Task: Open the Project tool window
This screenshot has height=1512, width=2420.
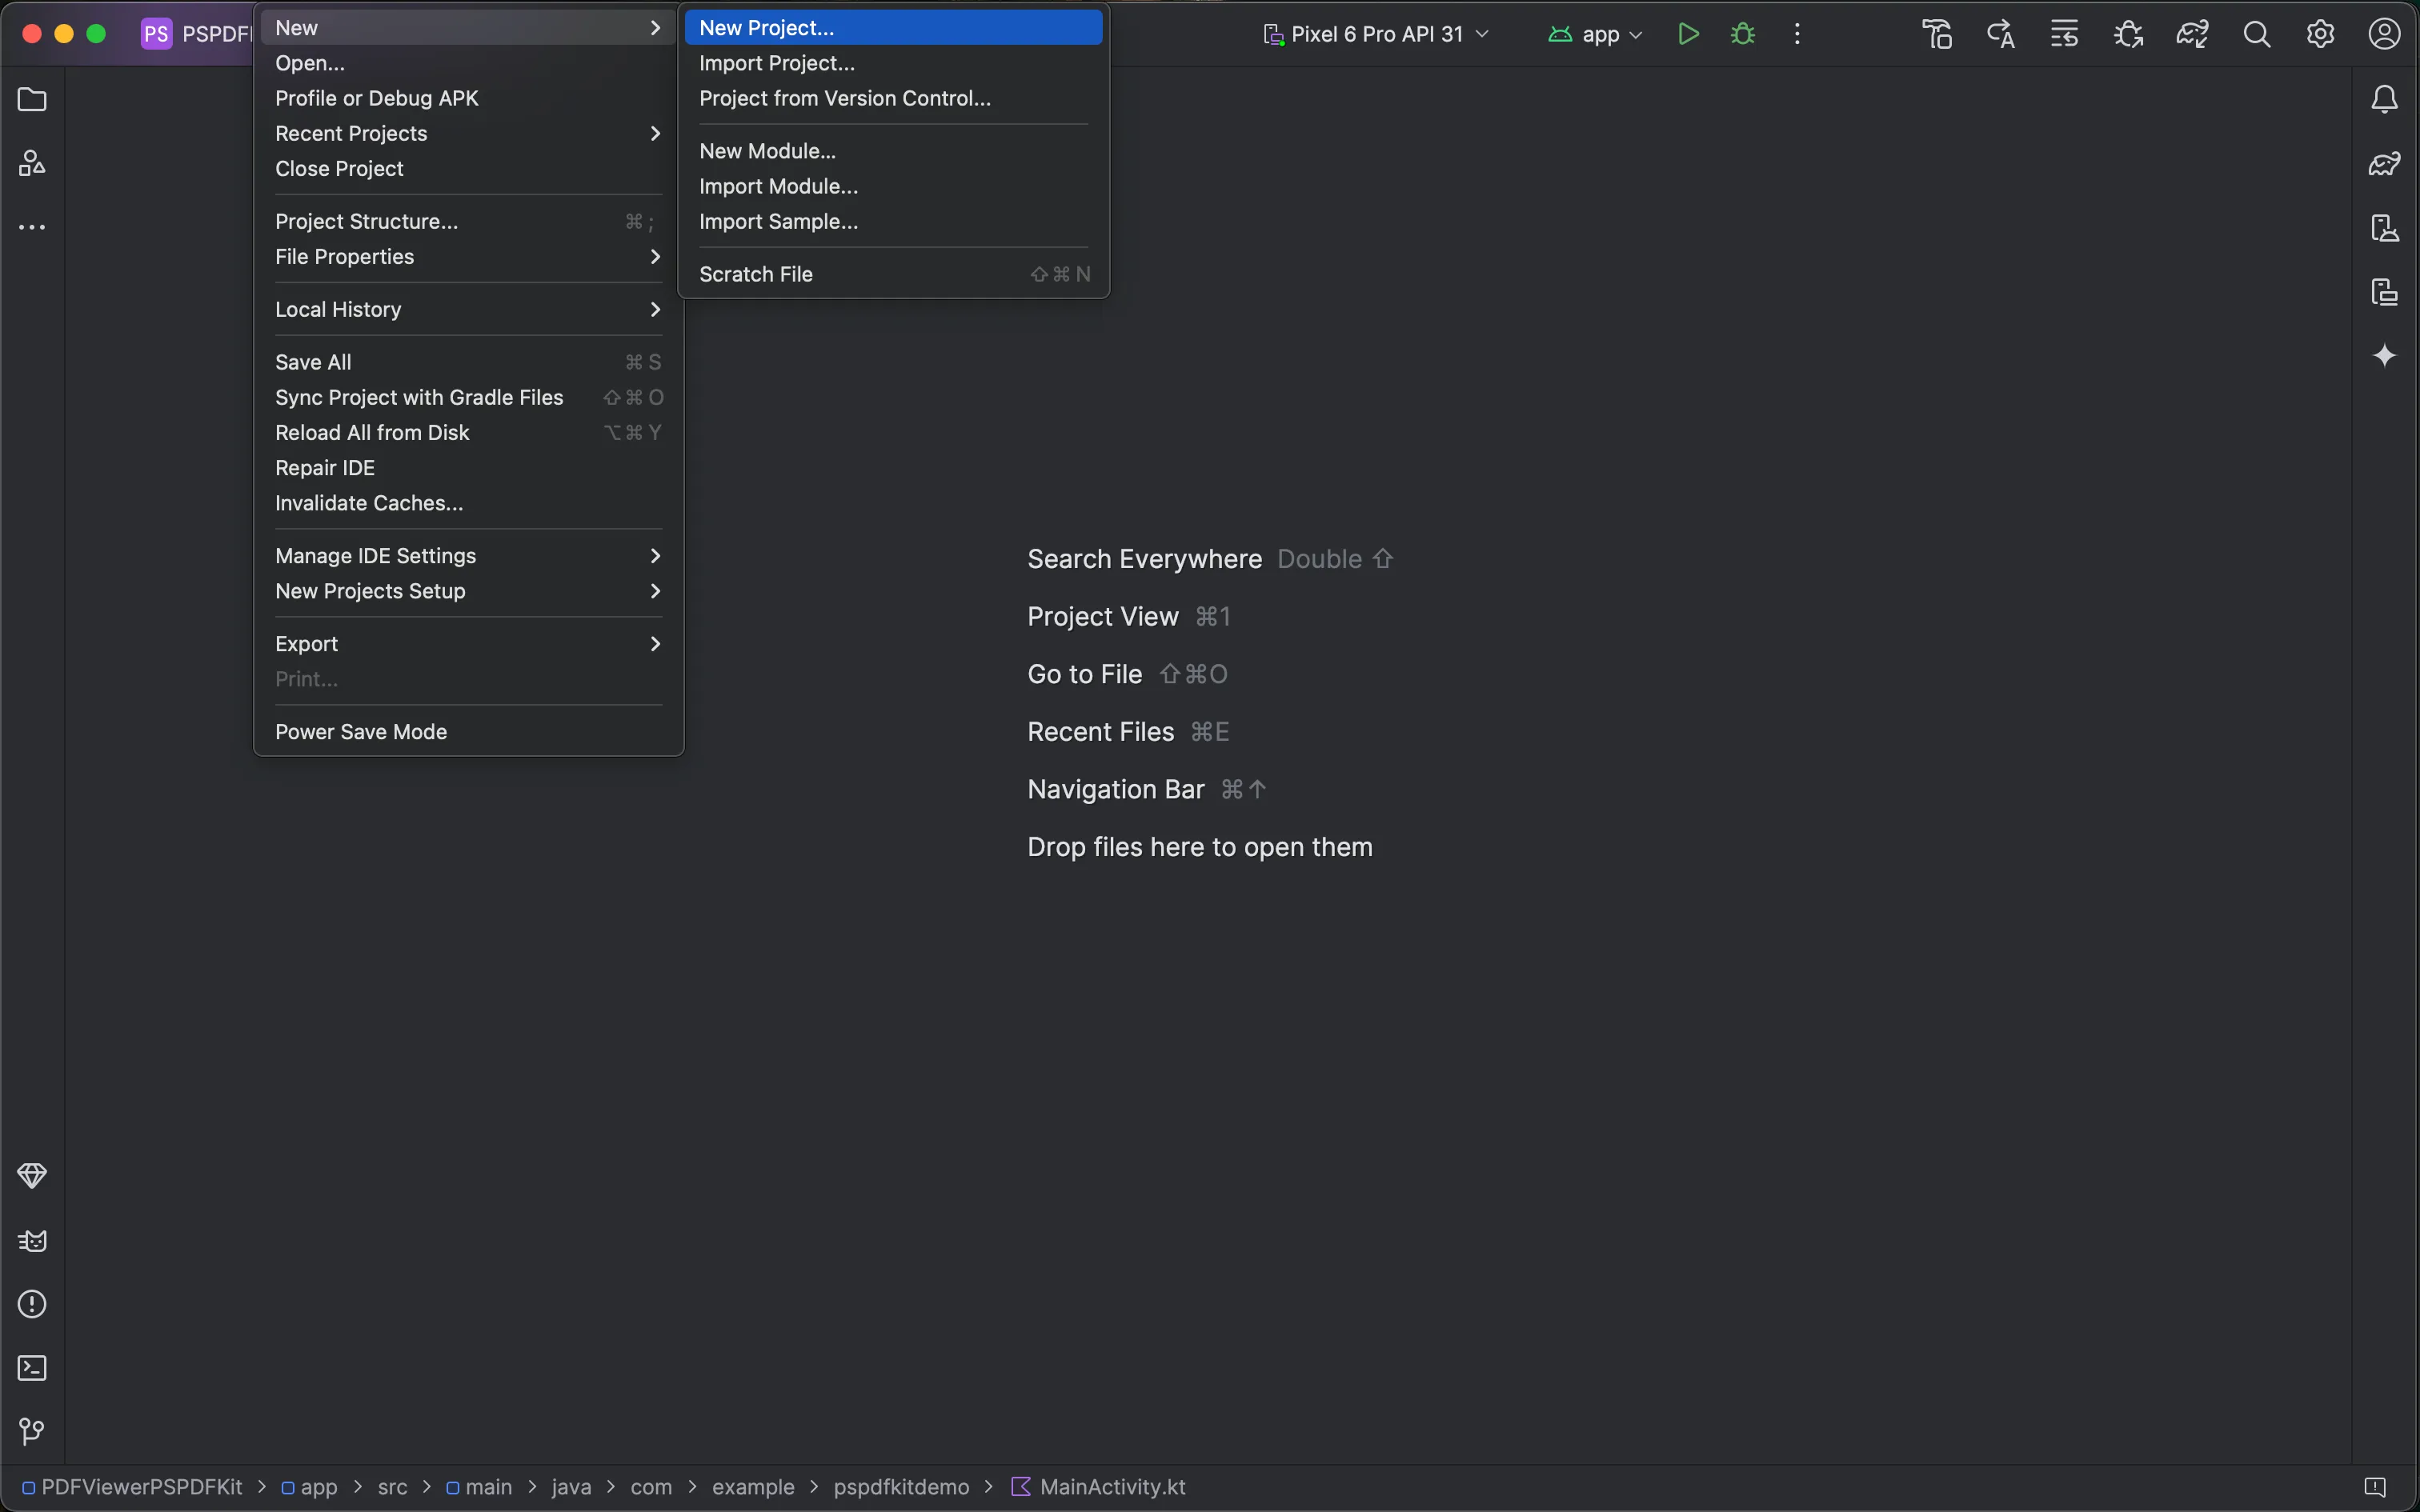Action: 31,99
